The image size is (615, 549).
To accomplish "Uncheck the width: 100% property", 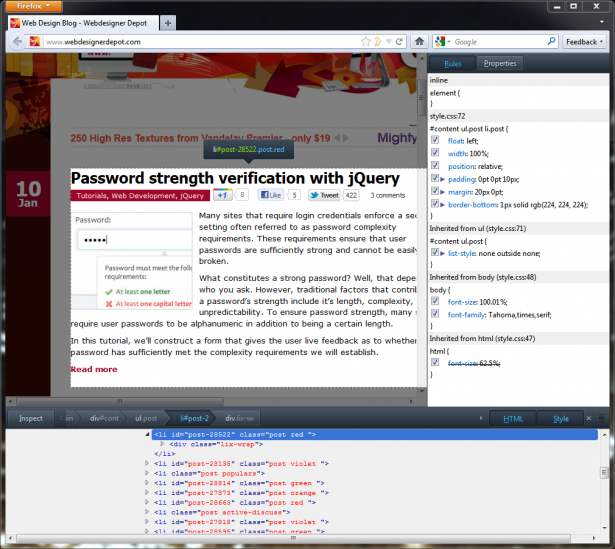I will (x=435, y=153).
